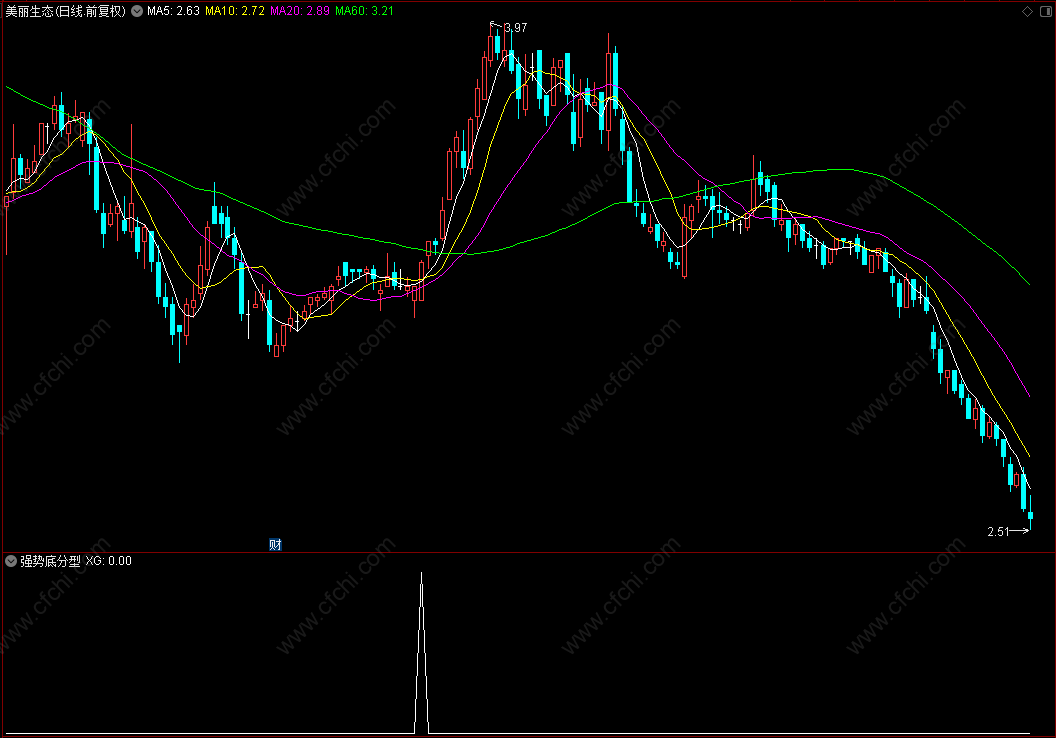Click the 2.51 low price label
This screenshot has height=738, width=1056.
pos(998,532)
